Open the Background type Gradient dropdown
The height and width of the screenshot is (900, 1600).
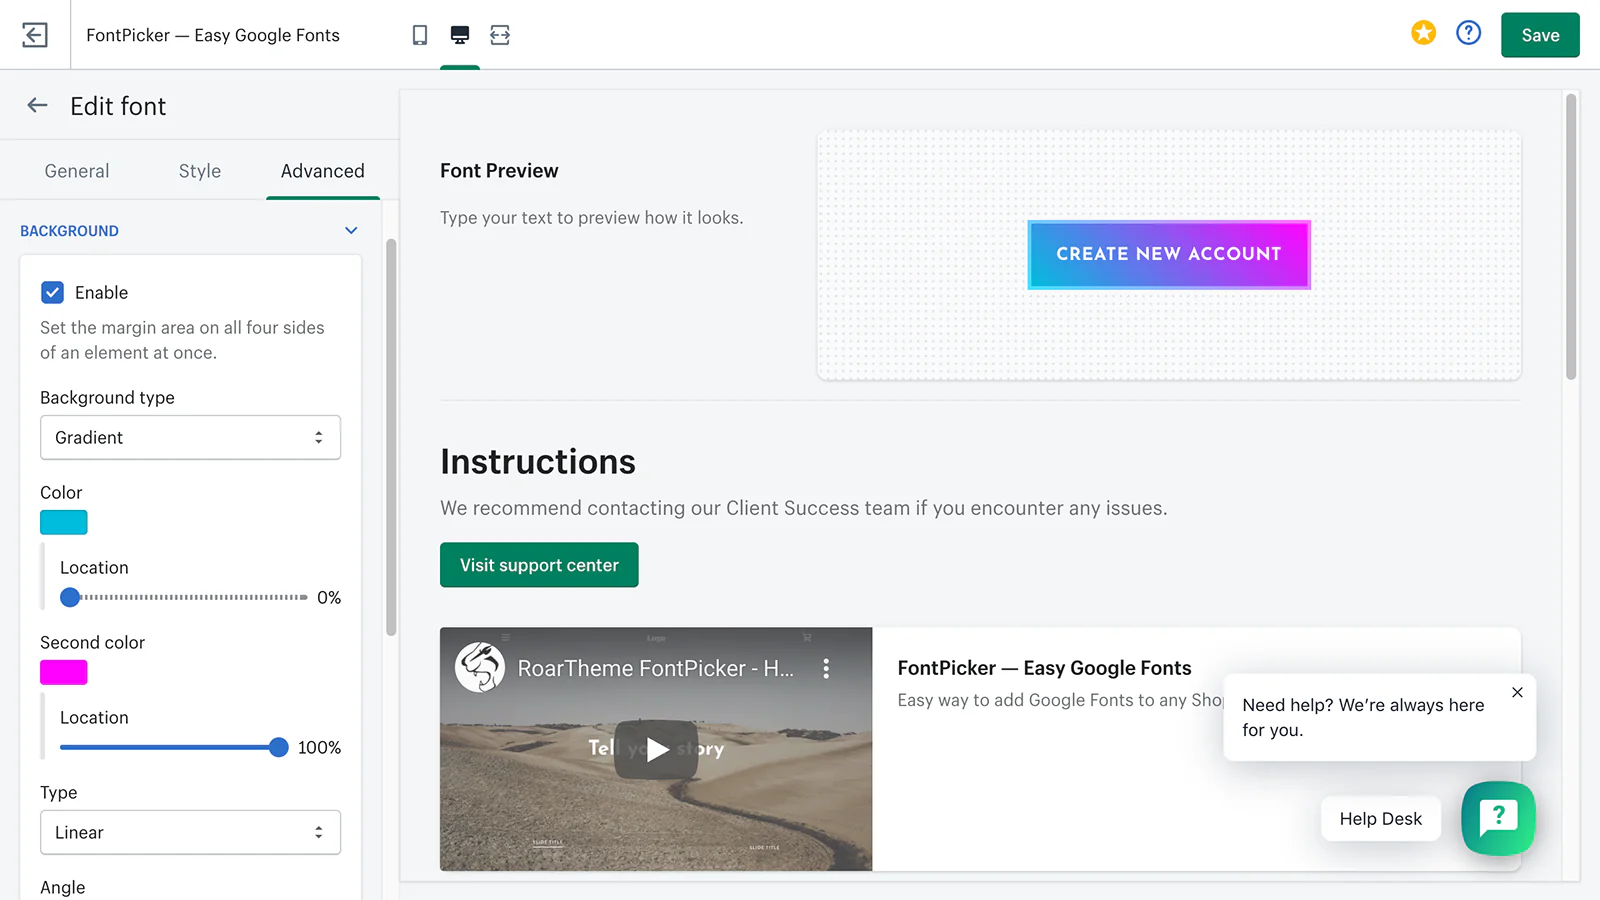point(190,437)
